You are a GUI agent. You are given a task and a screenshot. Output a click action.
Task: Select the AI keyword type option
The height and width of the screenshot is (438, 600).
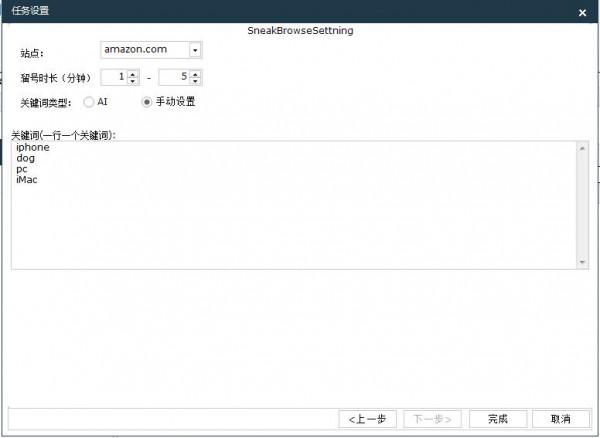tap(89, 102)
